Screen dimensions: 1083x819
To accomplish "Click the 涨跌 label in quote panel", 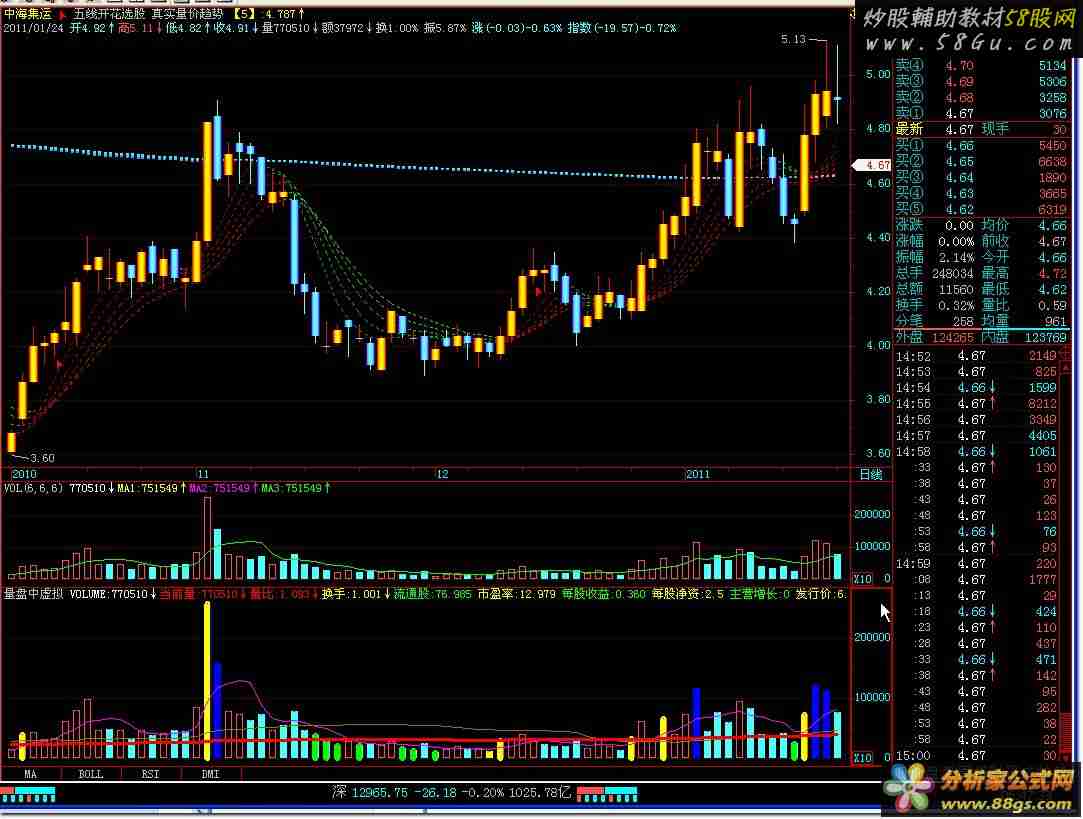I will [x=909, y=225].
